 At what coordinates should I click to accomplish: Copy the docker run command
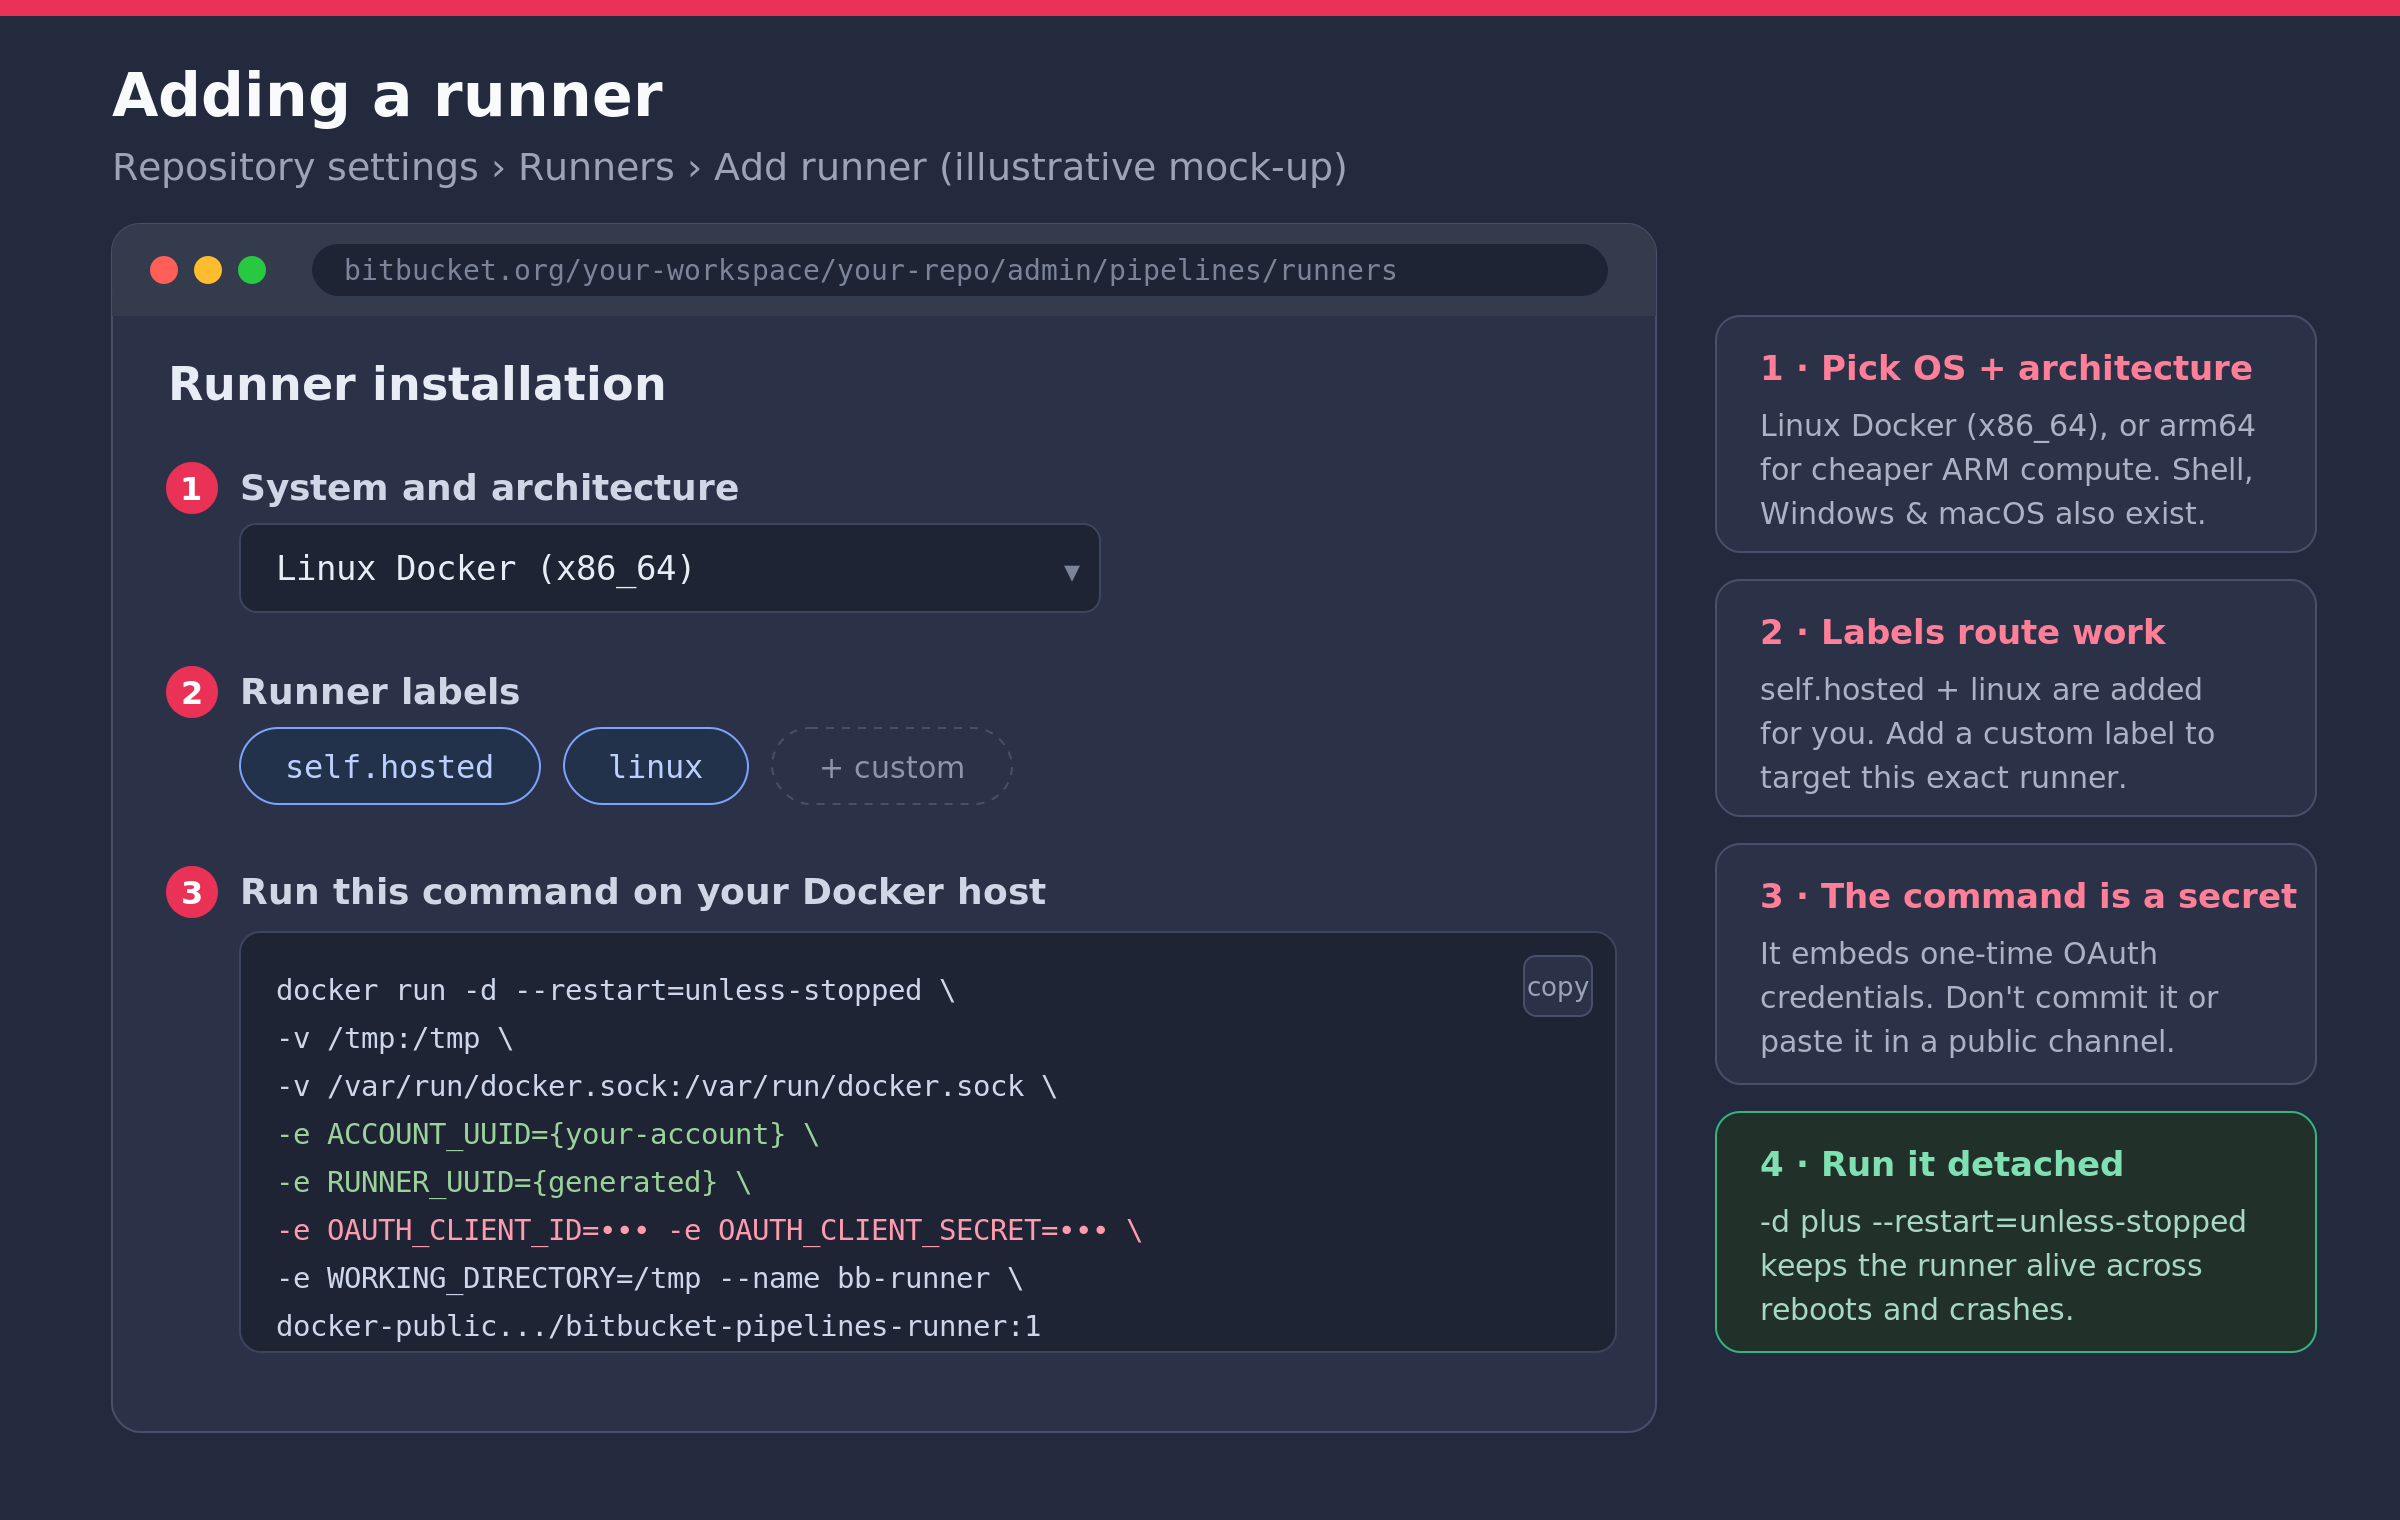(x=1558, y=986)
